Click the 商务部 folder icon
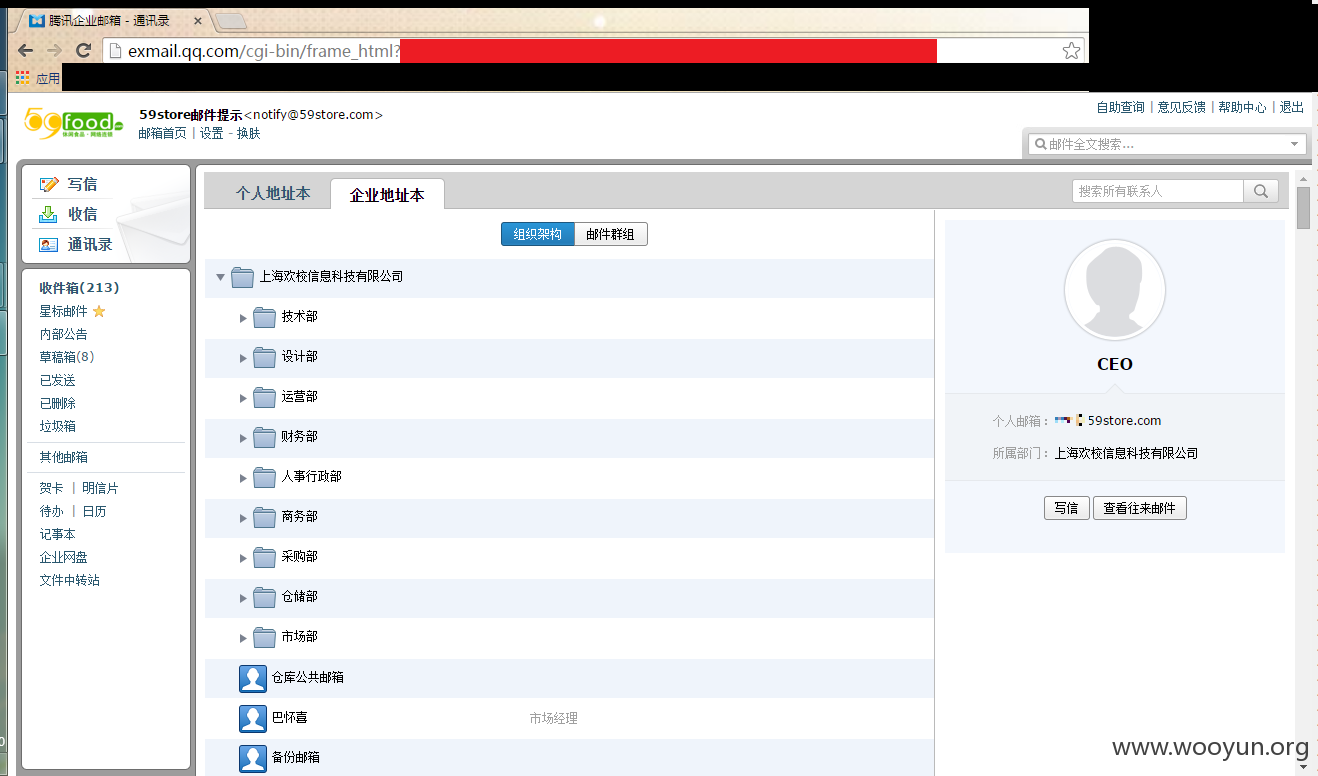This screenshot has height=776, width=1318. point(264,517)
